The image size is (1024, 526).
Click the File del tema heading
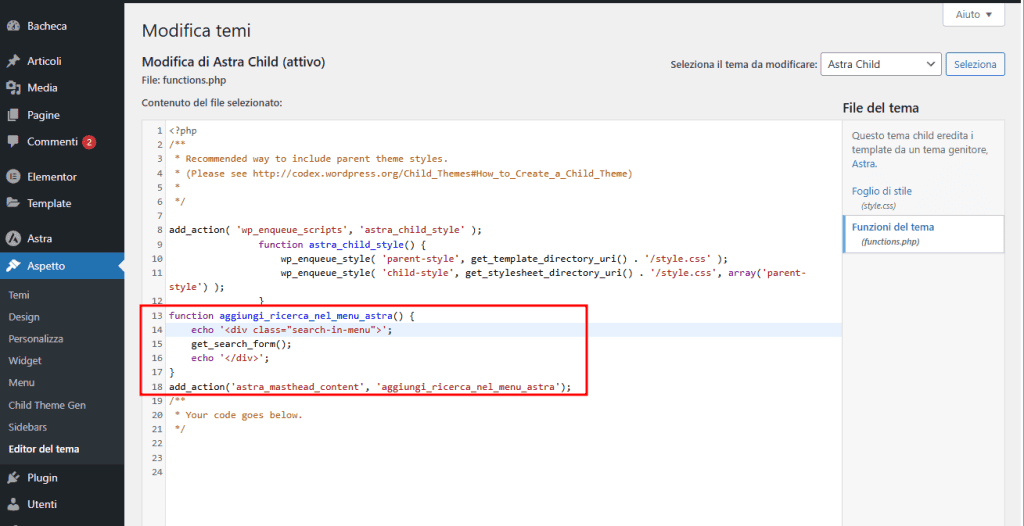[x=881, y=108]
